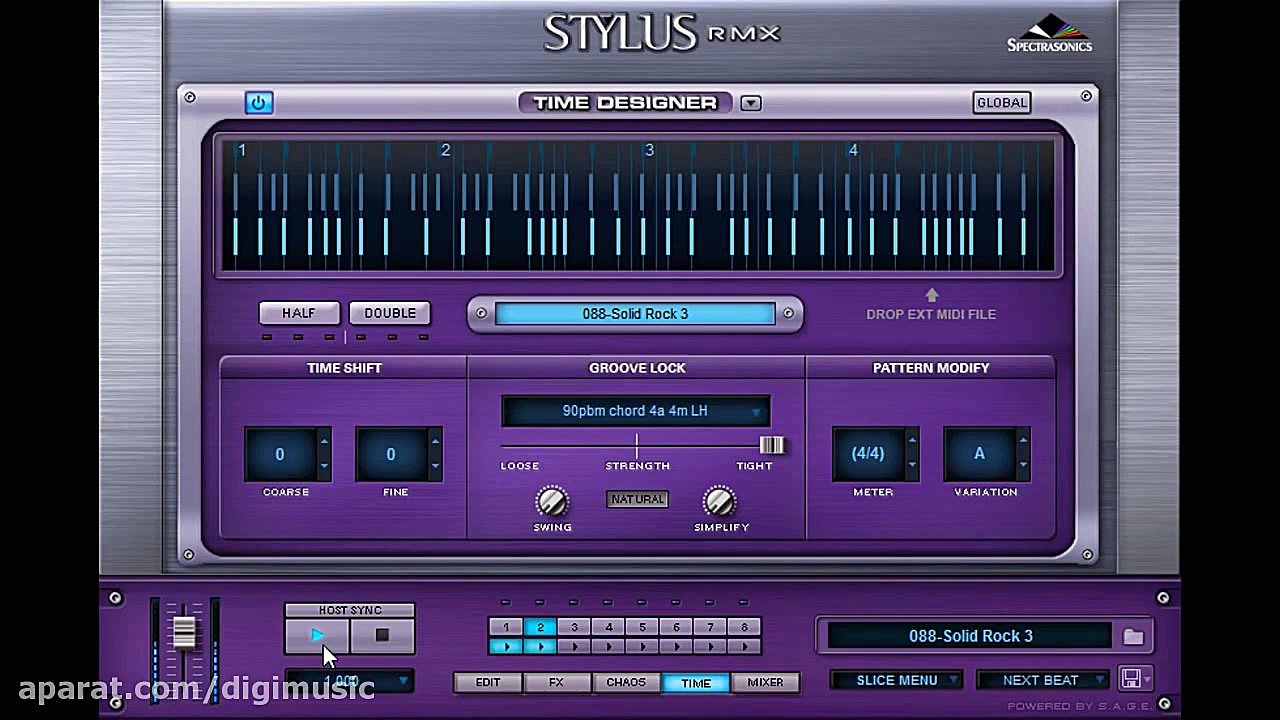Switch to the CHAOS page
Viewport: 1280px width, 720px height.
click(626, 682)
